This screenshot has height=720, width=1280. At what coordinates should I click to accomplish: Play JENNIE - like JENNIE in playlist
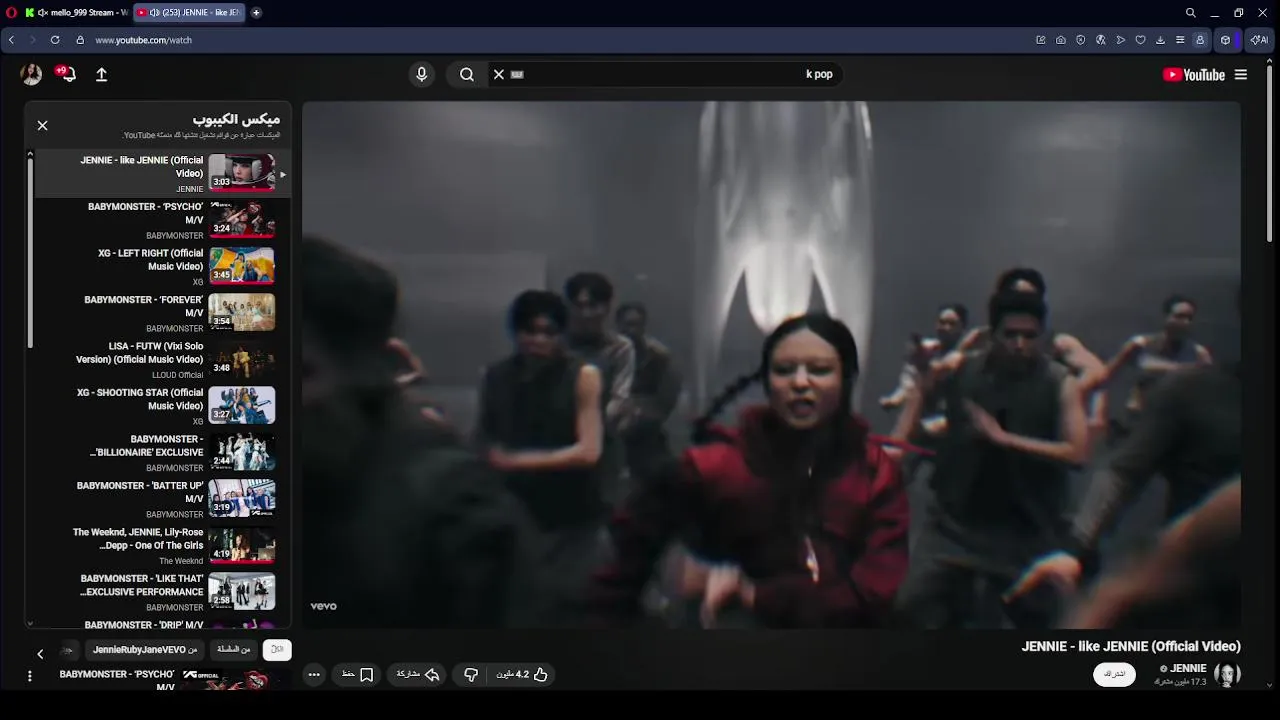pos(162,174)
